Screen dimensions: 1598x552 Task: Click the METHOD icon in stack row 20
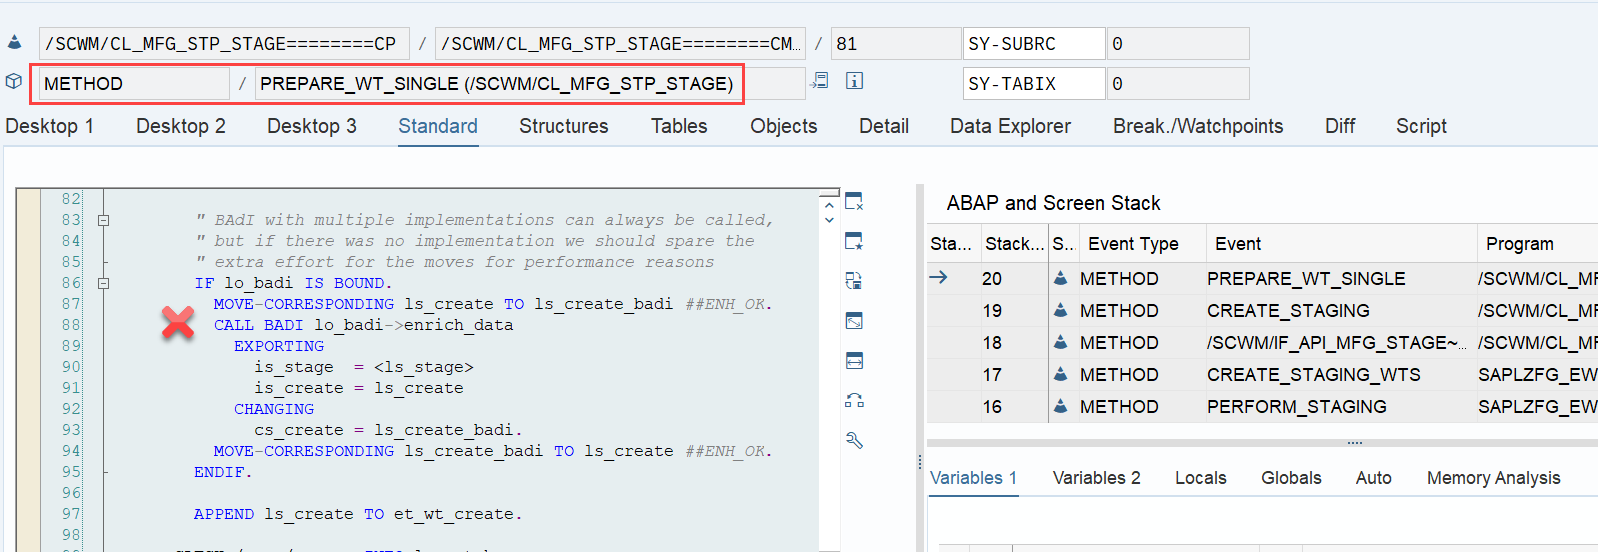[x=1060, y=278]
